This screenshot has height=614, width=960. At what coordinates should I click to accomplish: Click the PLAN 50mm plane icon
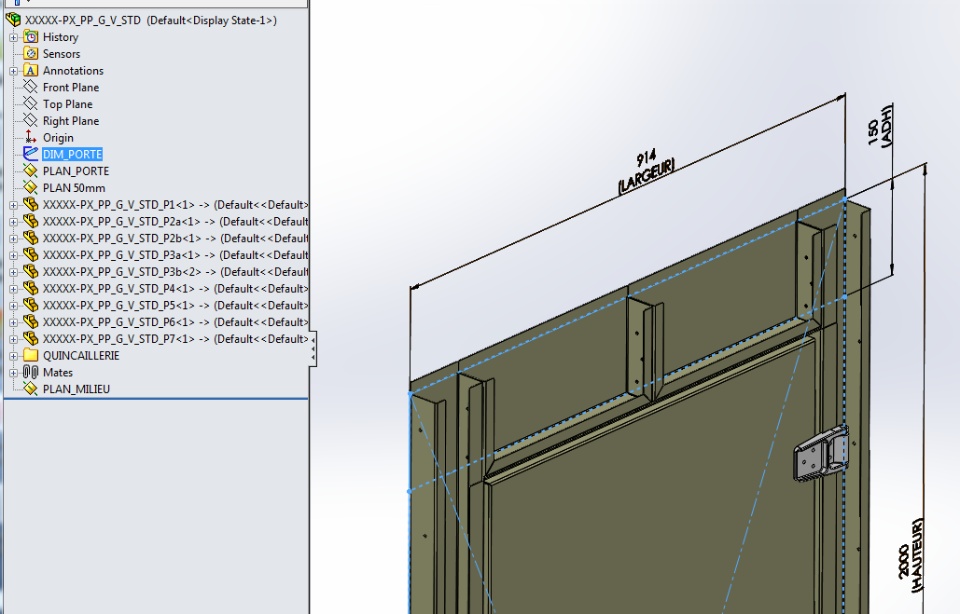pyautogui.click(x=31, y=187)
